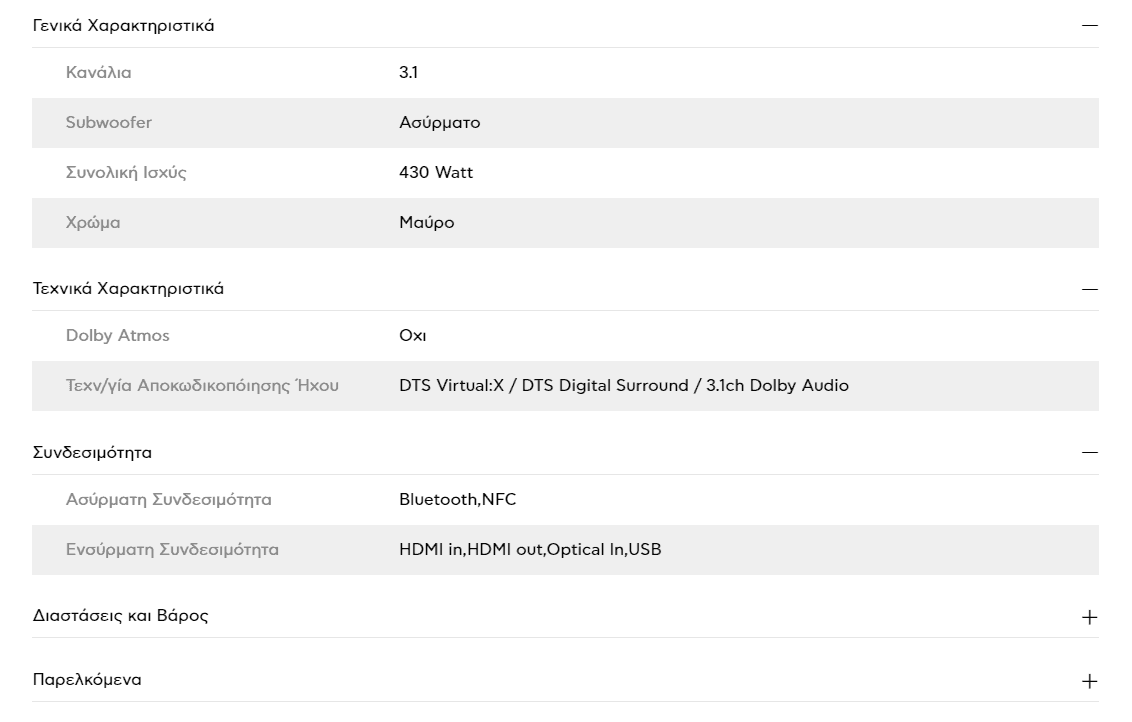Click the DTS Virtual:X decoding value

tap(624, 386)
